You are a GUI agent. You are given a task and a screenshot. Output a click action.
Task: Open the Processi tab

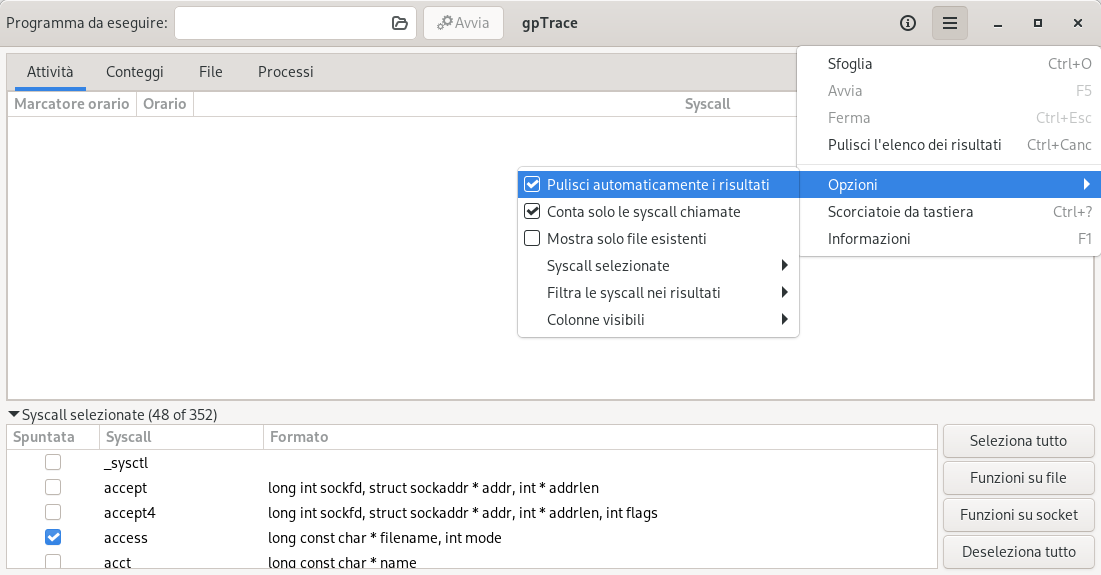[286, 72]
